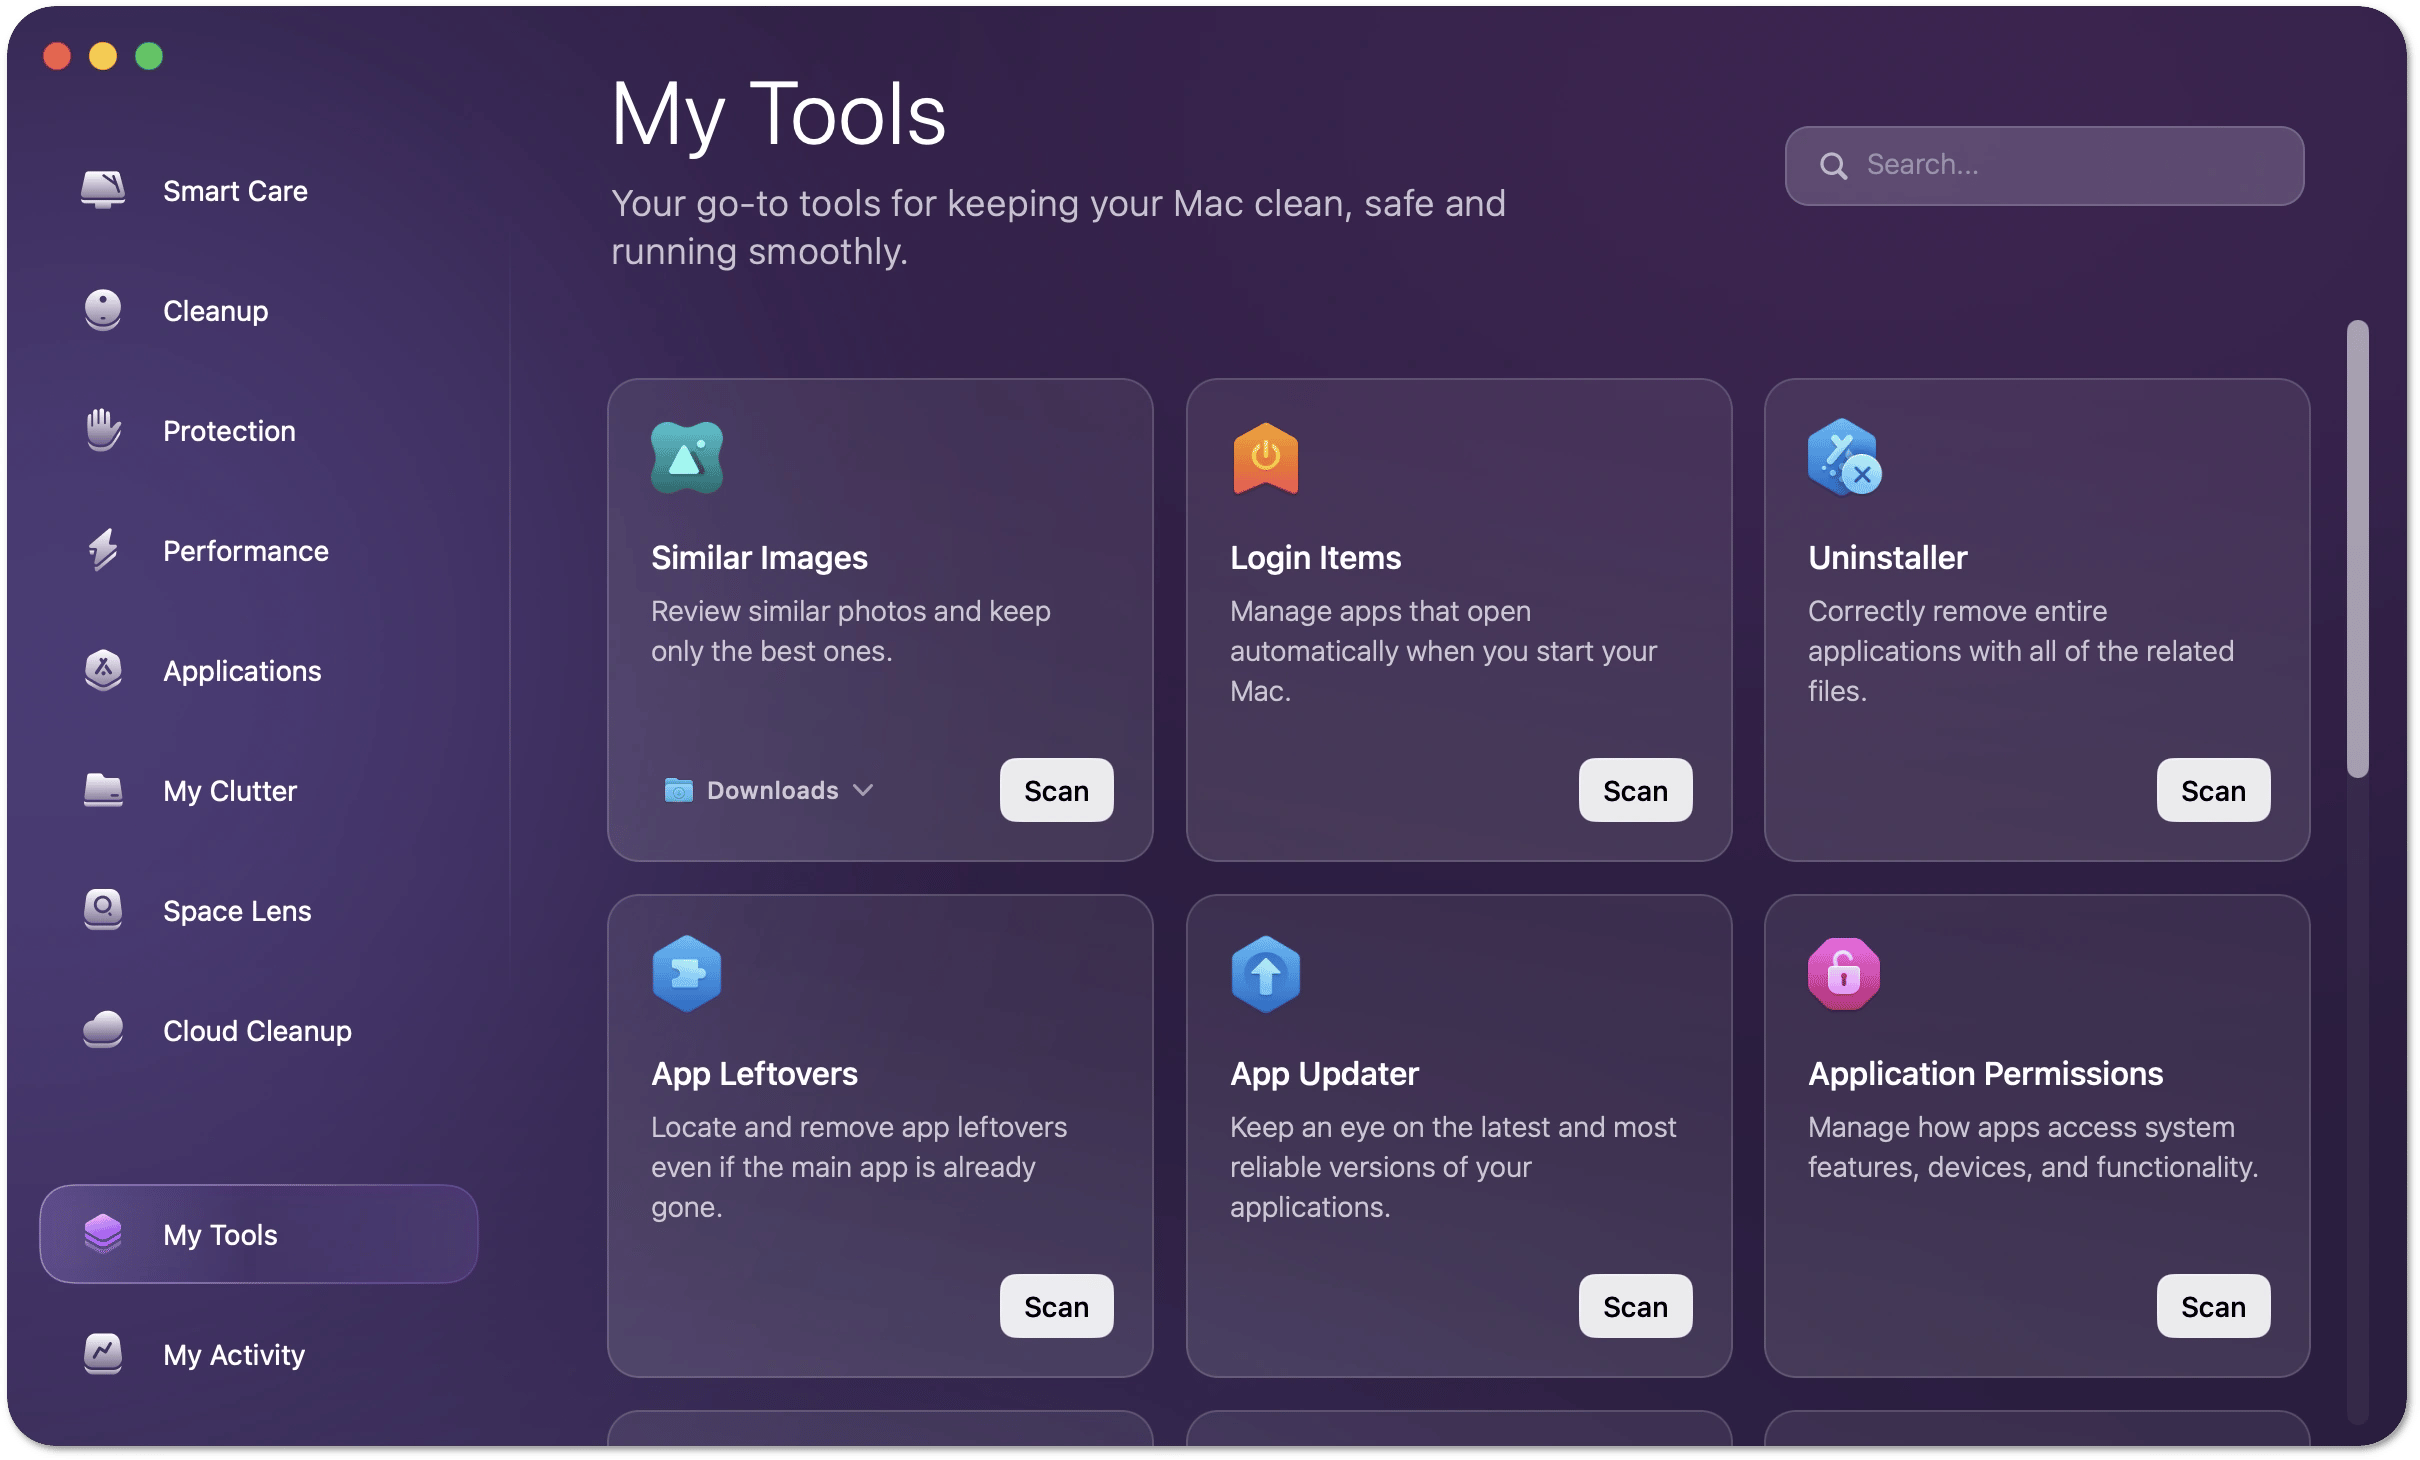Focus the Search input field
This screenshot has width=2420, height=1460.
pyautogui.click(x=2060, y=165)
